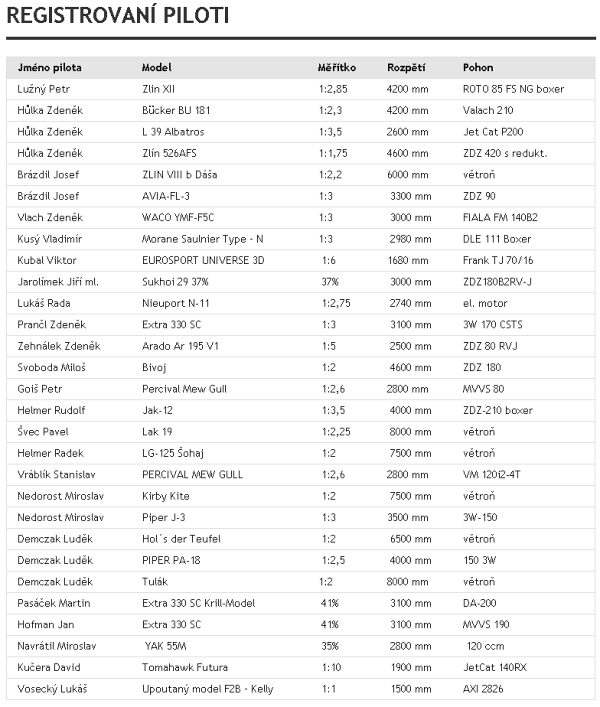Select Morane Saulnier Type - N entry
The height and width of the screenshot is (707, 600).
click(202, 239)
